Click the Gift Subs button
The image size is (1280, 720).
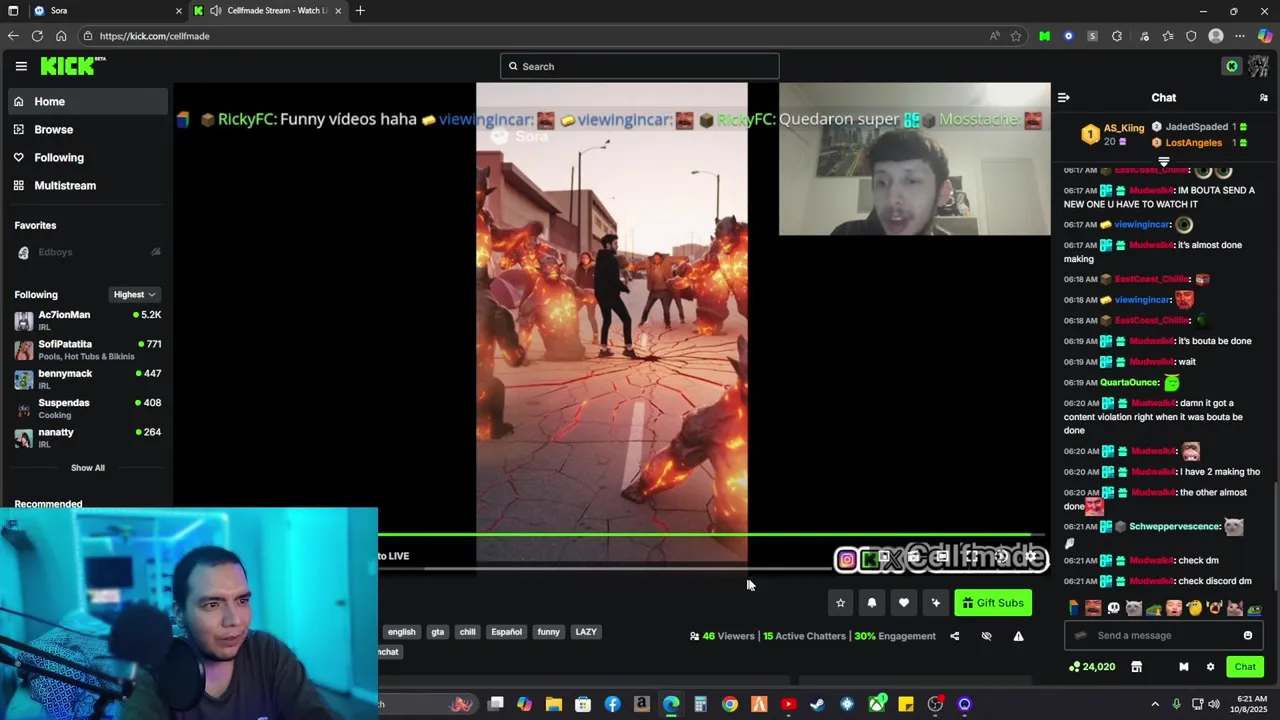(993, 603)
